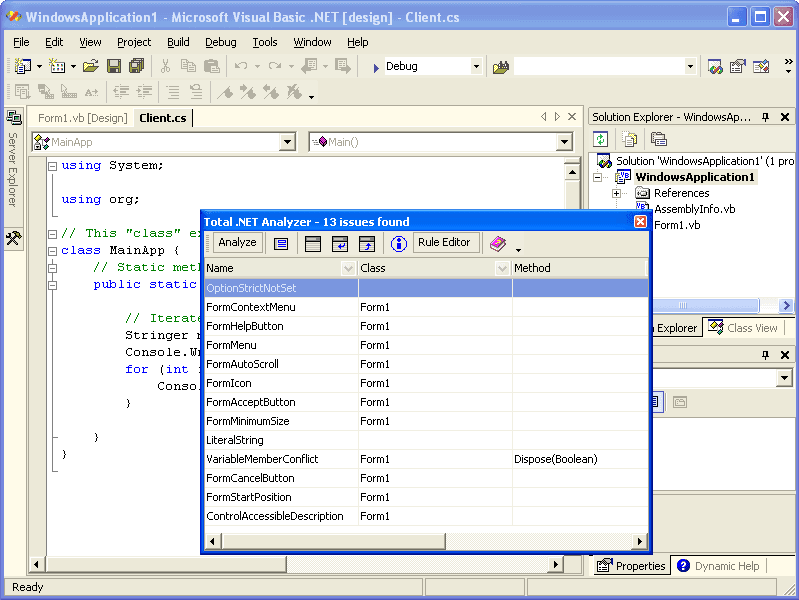Click the Start debugging play arrow
Viewport: 799px width, 600px height.
click(x=376, y=67)
